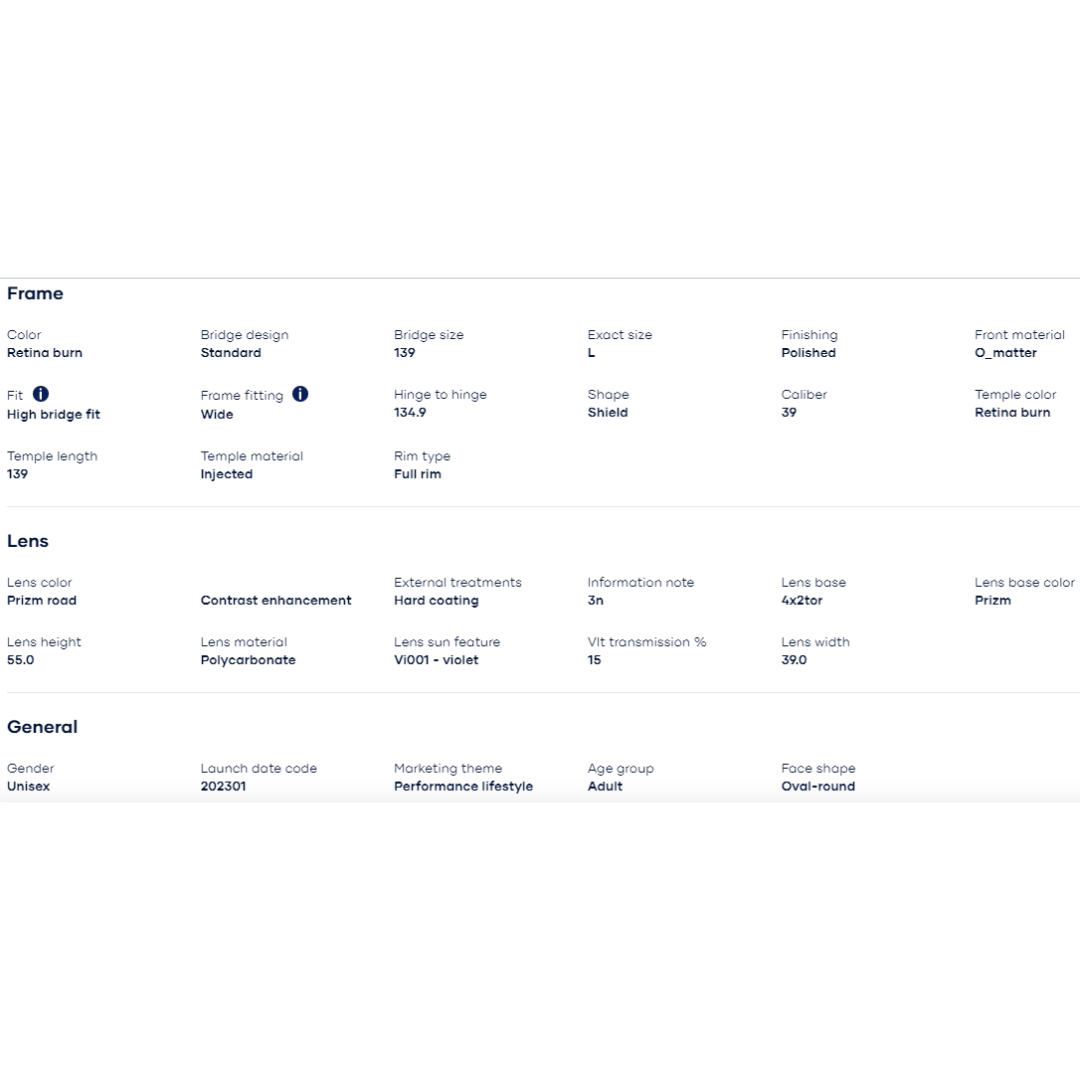Click the Lens section heading
This screenshot has width=1080, height=1080.
point(28,541)
